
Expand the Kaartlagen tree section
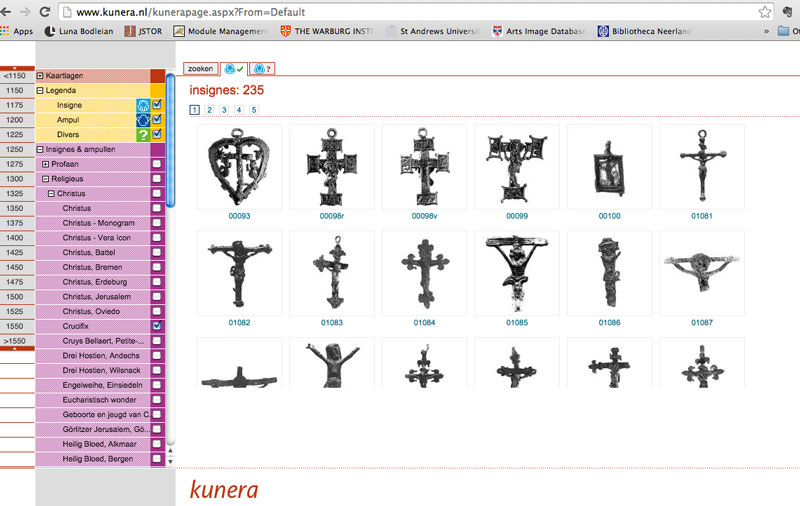[40, 76]
